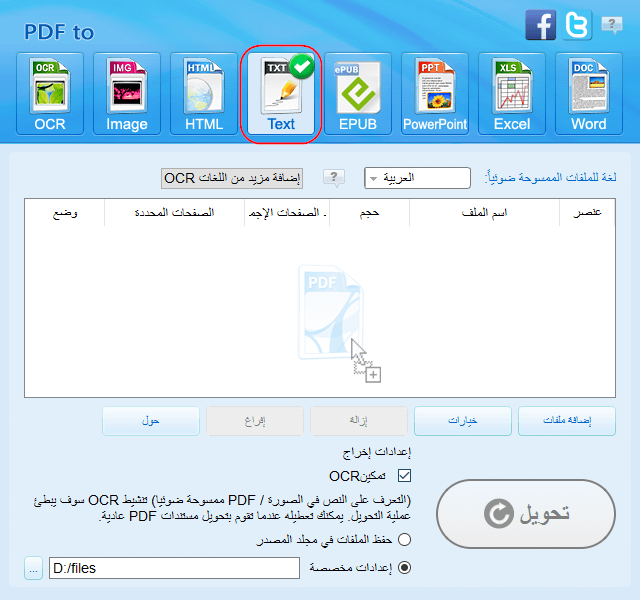The height and width of the screenshot is (600, 640).
Task: Select the Text output format
Action: coord(281,94)
